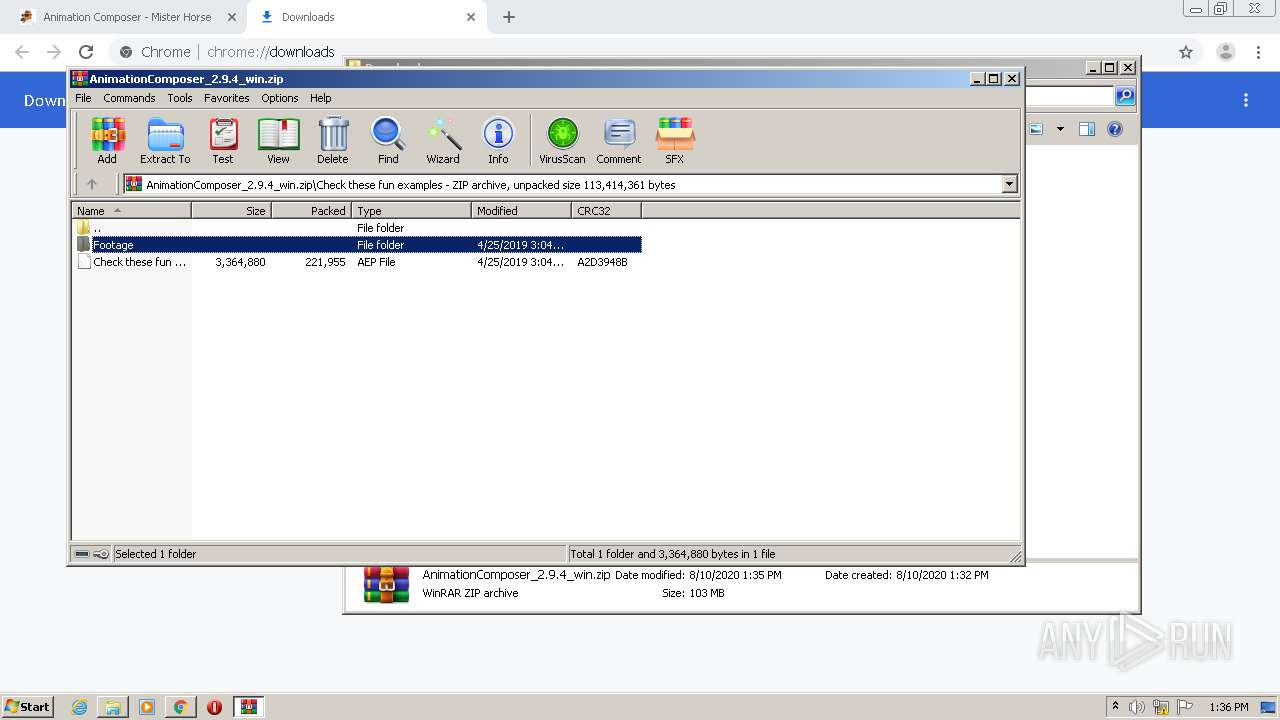Open Windows Explorer taskbar icon

coord(113,707)
